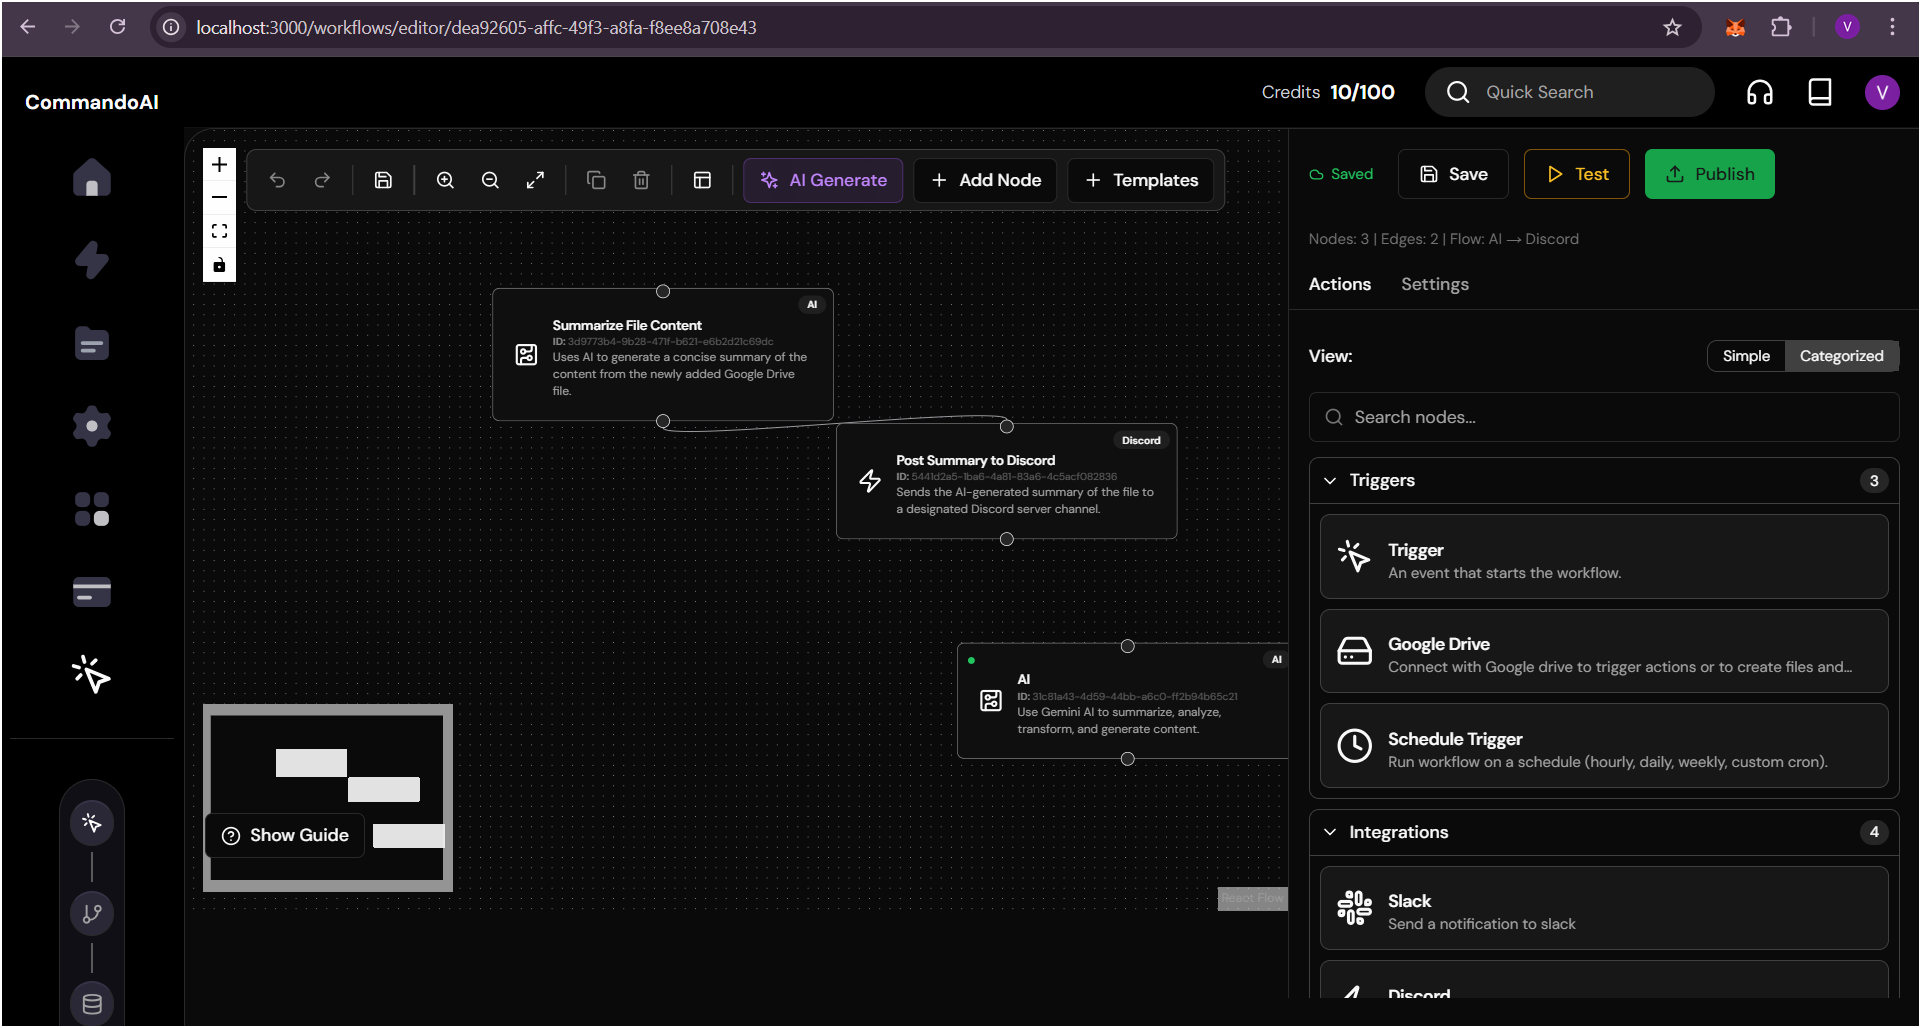Toggle the canvas lock control
The width and height of the screenshot is (1921, 1028).
tap(219, 265)
